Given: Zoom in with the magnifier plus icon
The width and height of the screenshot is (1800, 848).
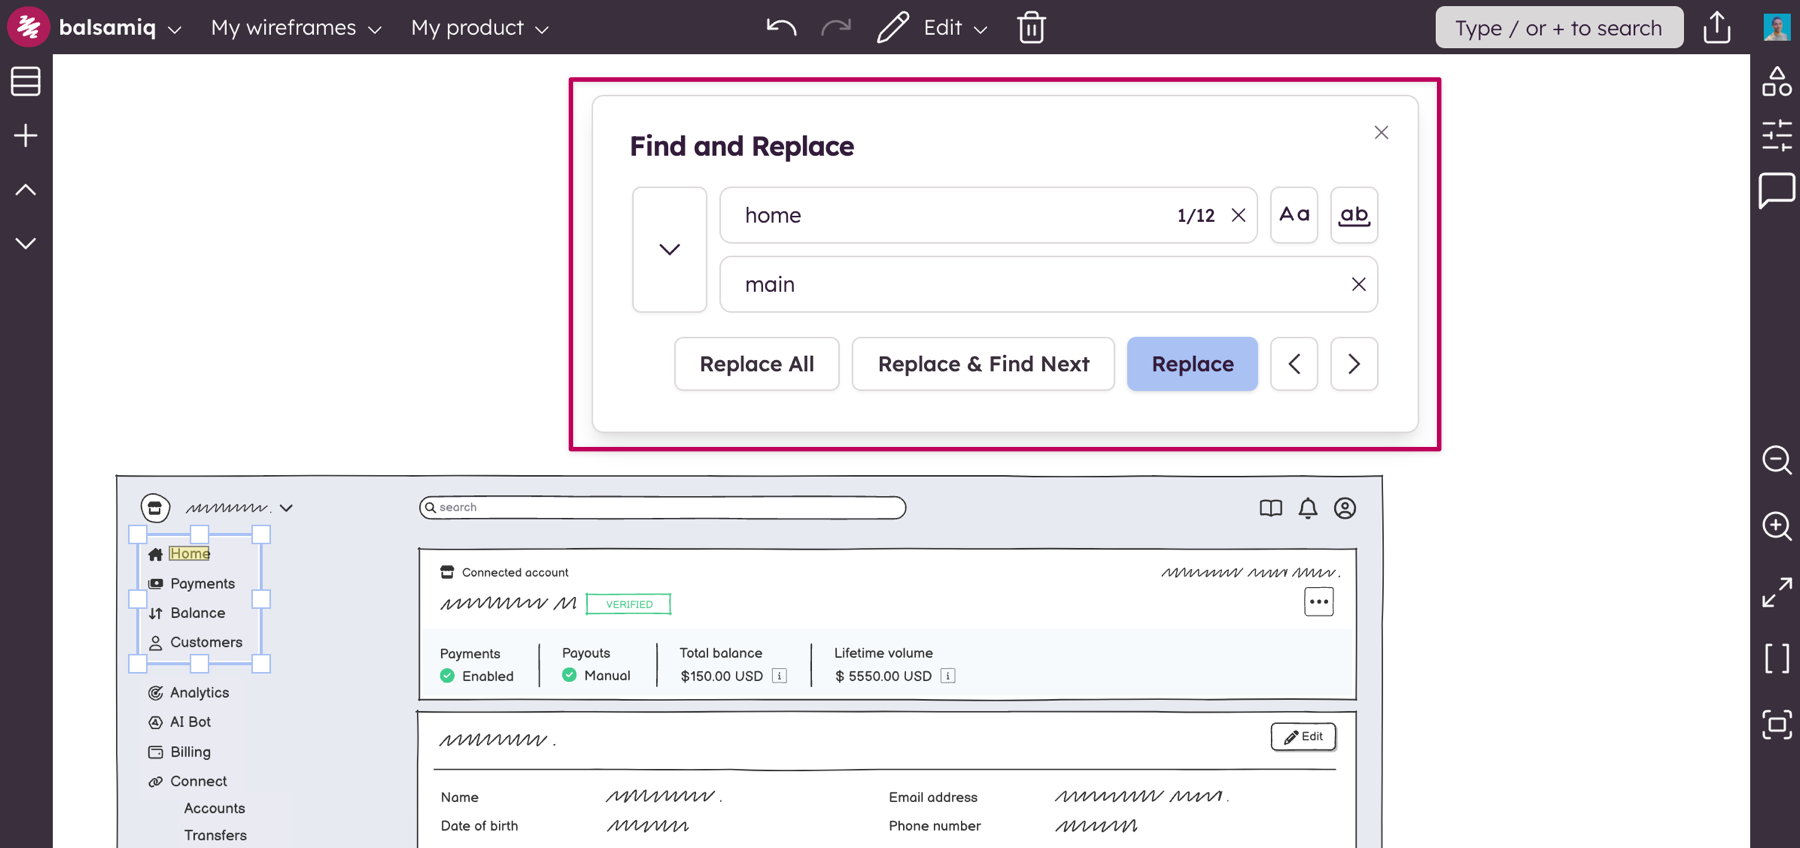Looking at the screenshot, I should pos(1776,526).
